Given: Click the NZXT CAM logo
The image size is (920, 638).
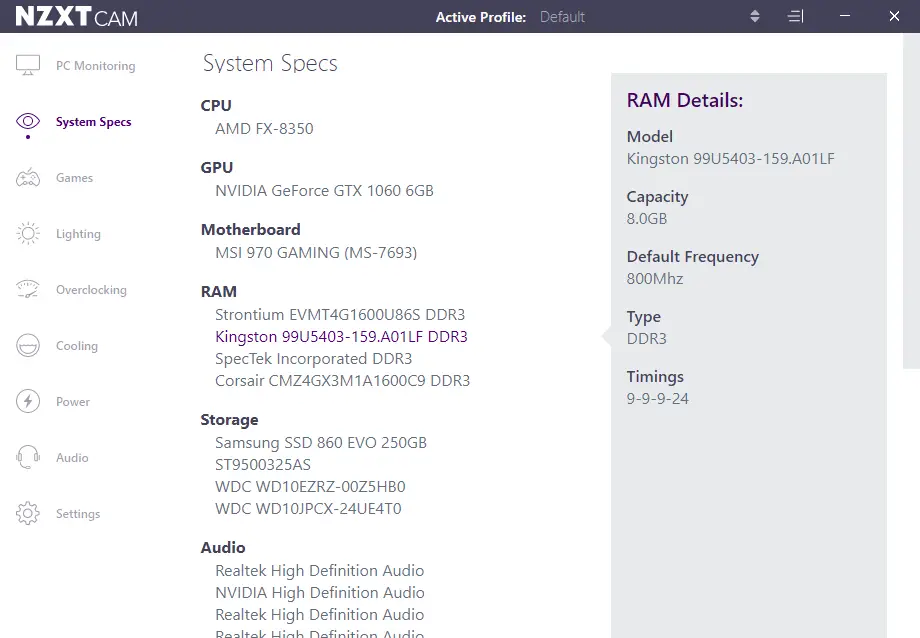Looking at the screenshot, I should [x=76, y=16].
